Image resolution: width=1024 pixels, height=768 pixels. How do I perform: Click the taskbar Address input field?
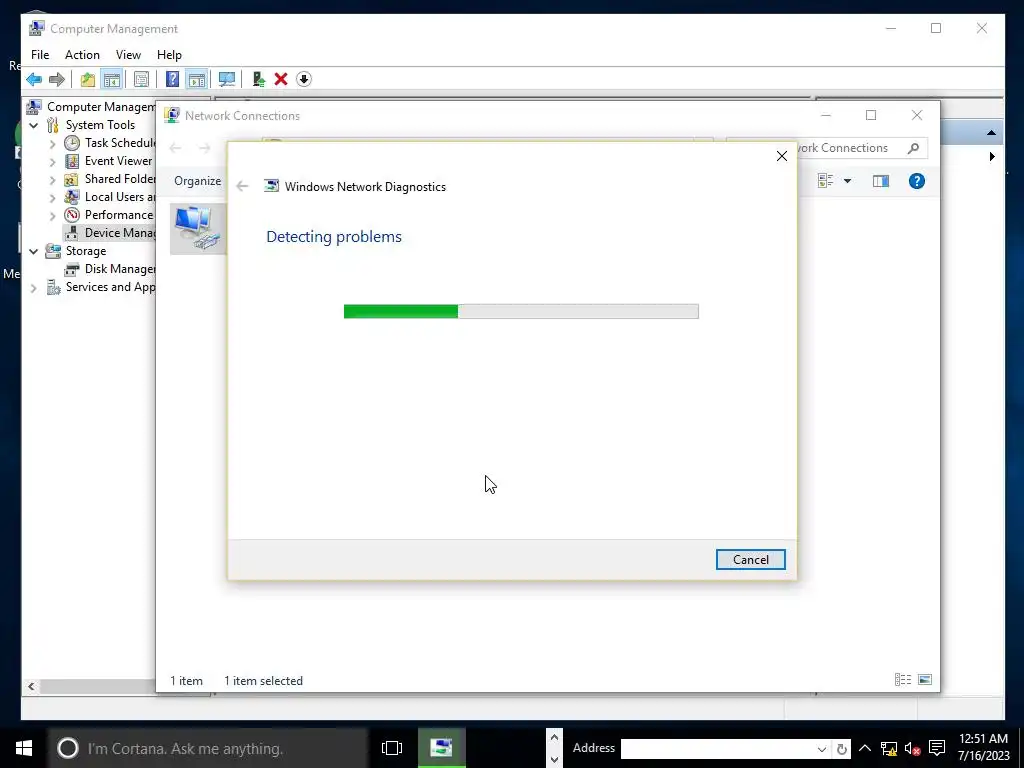pos(718,749)
